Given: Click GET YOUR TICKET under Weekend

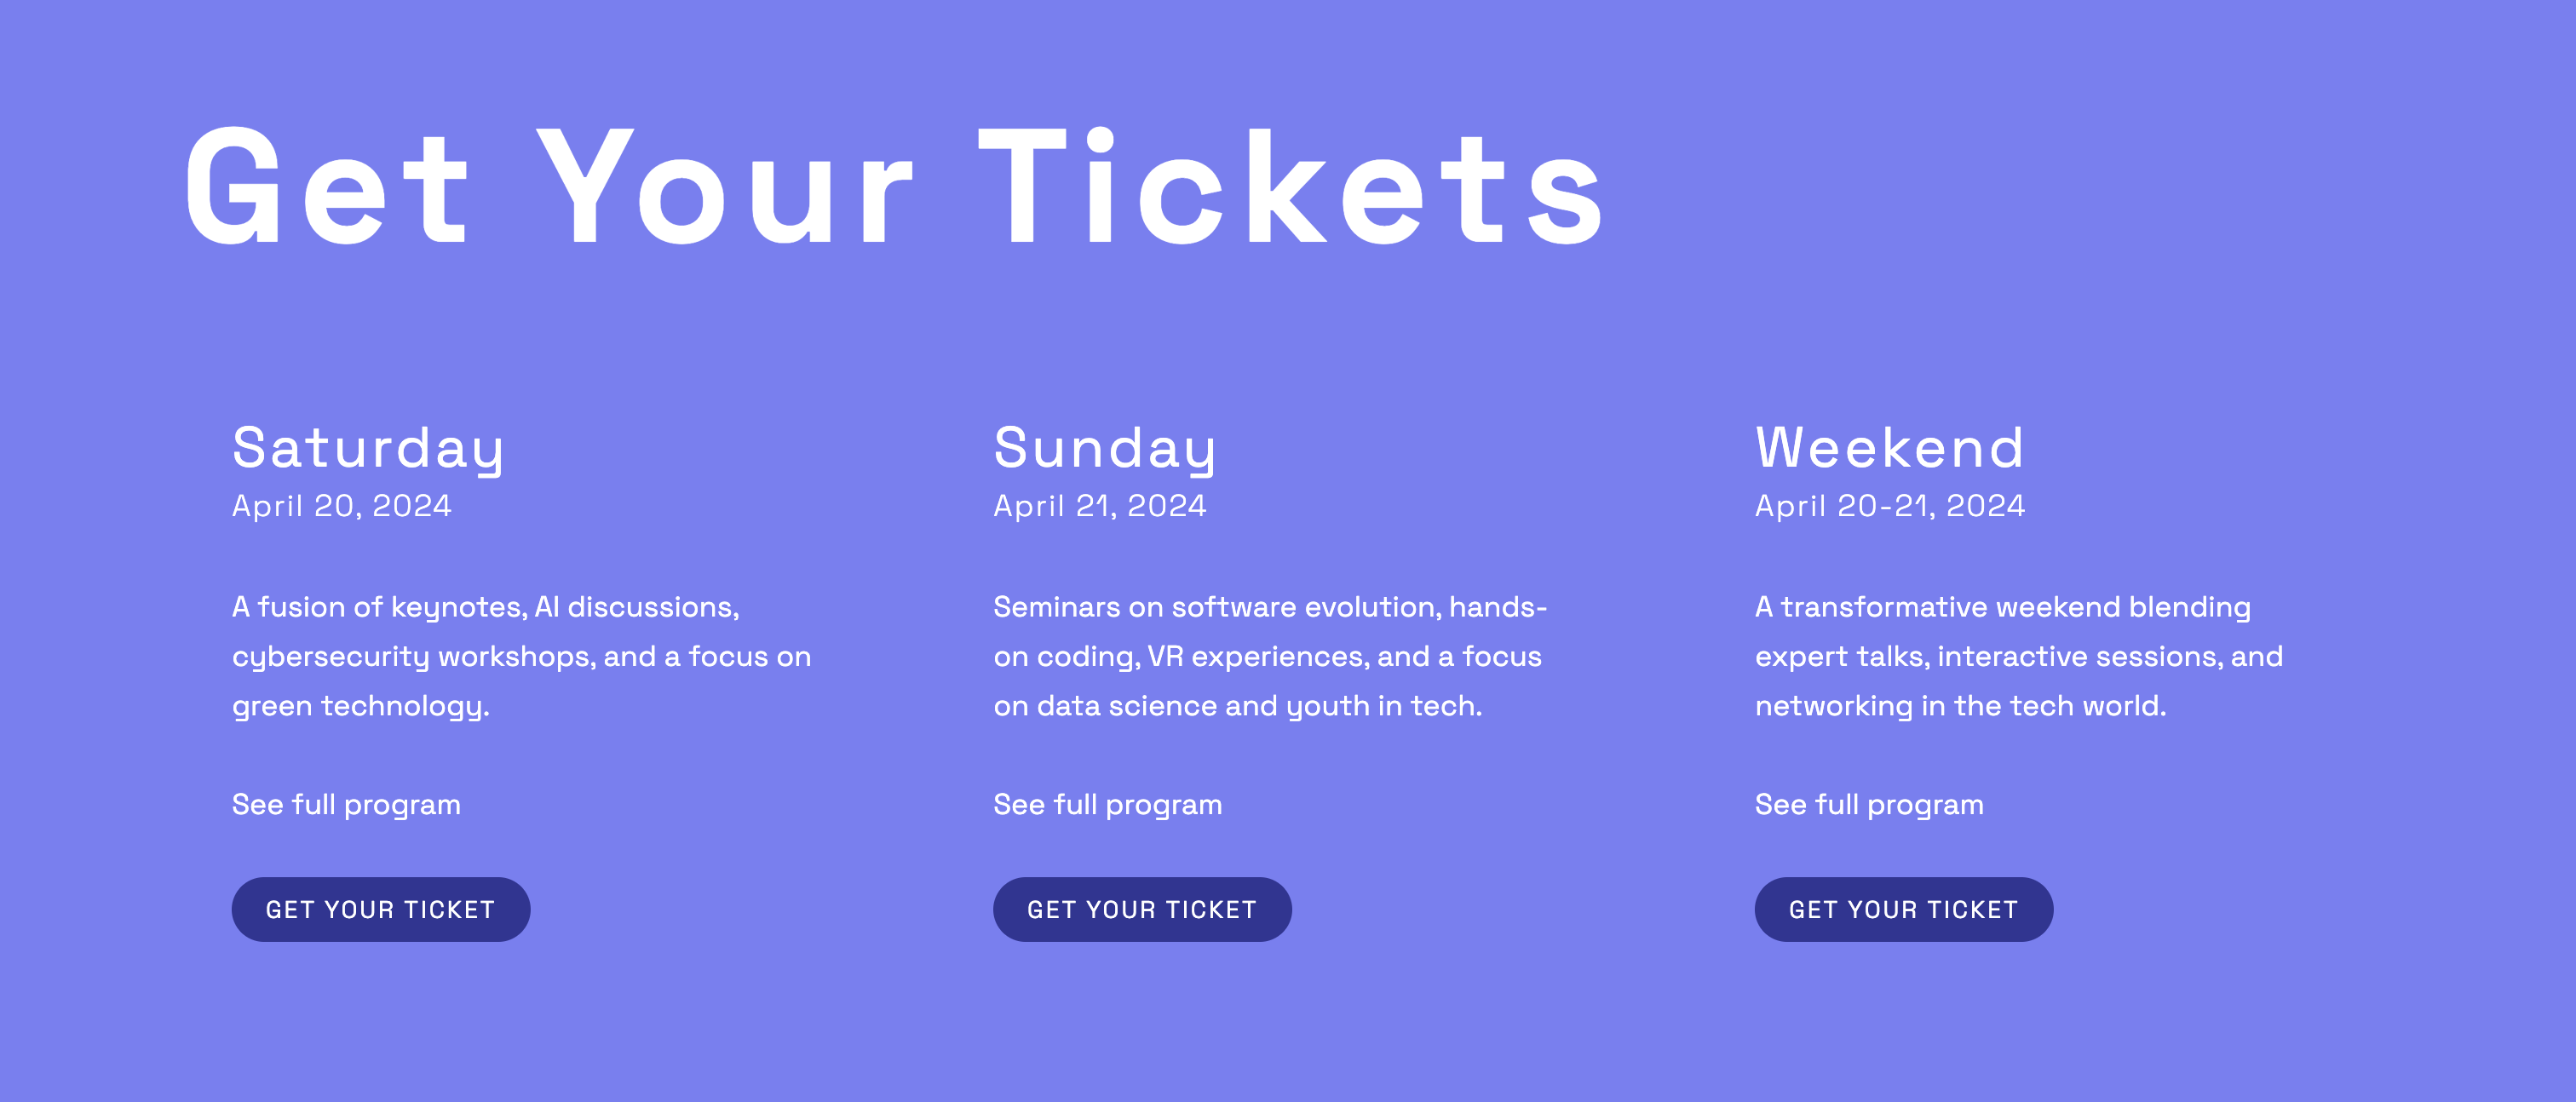Looking at the screenshot, I should pos(1903,909).
